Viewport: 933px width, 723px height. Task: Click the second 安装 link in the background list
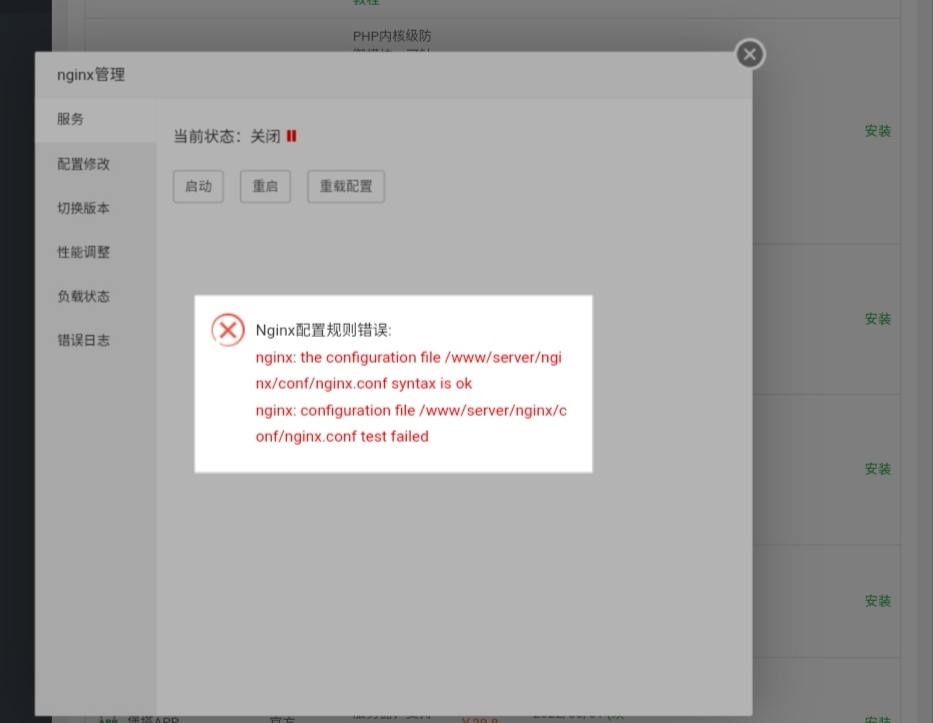[878, 319]
